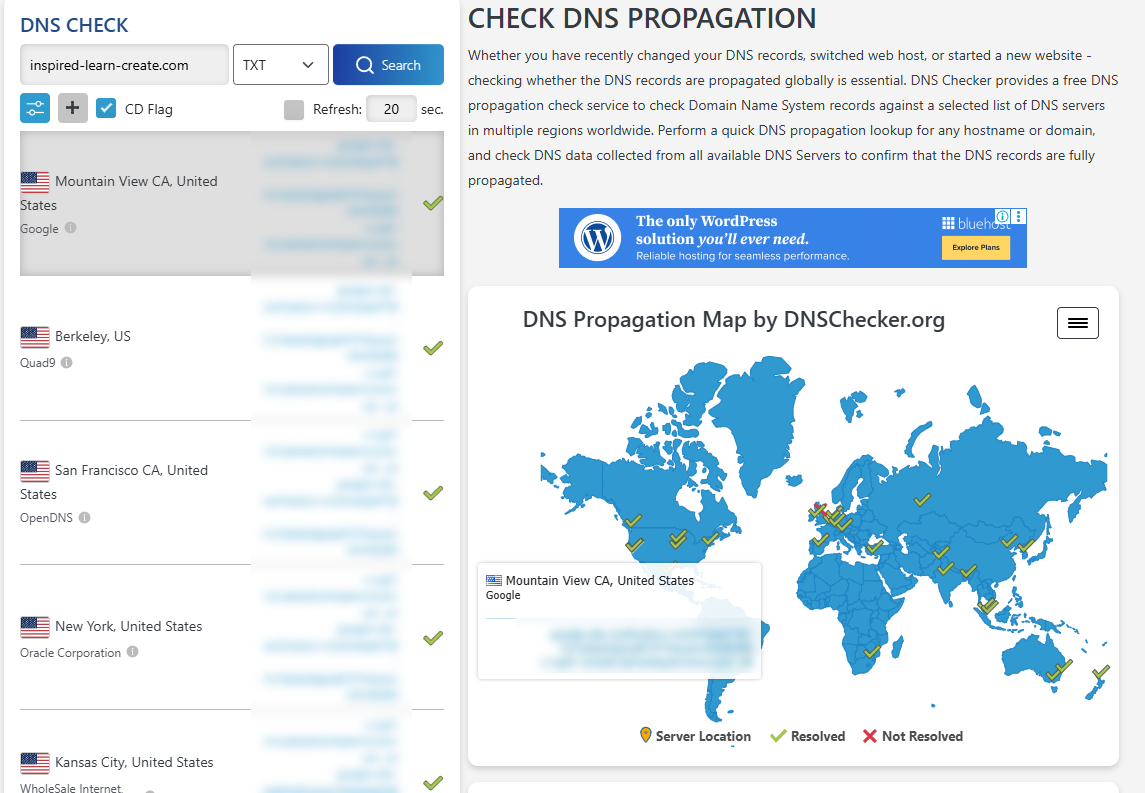Click the US flag beside Berkeley, US
The height and width of the screenshot is (793, 1145).
point(35,337)
